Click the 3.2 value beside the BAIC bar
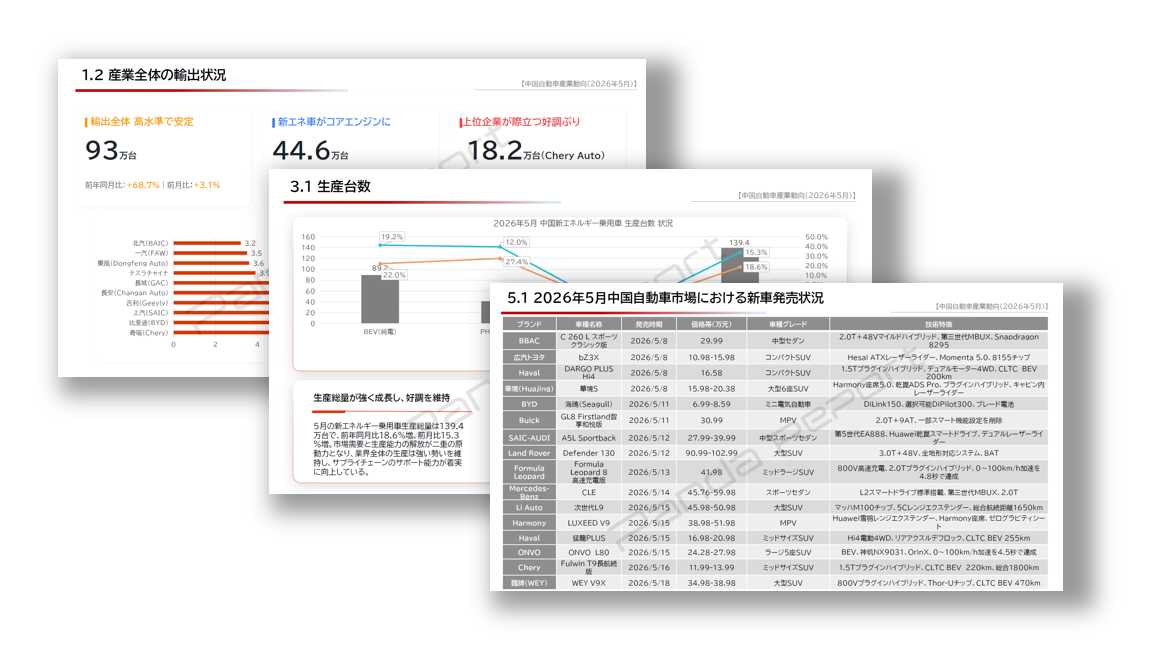The width and height of the screenshot is (1159, 658). tap(250, 242)
